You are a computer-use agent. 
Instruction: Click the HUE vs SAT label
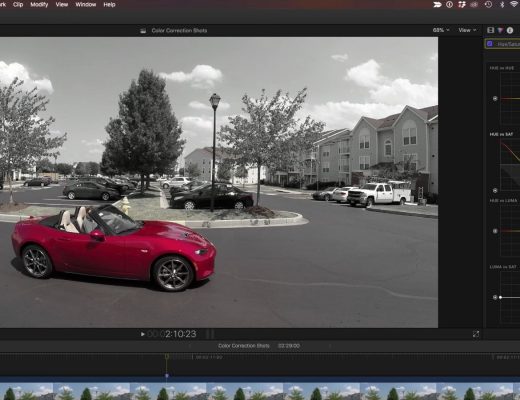pyautogui.click(x=501, y=134)
